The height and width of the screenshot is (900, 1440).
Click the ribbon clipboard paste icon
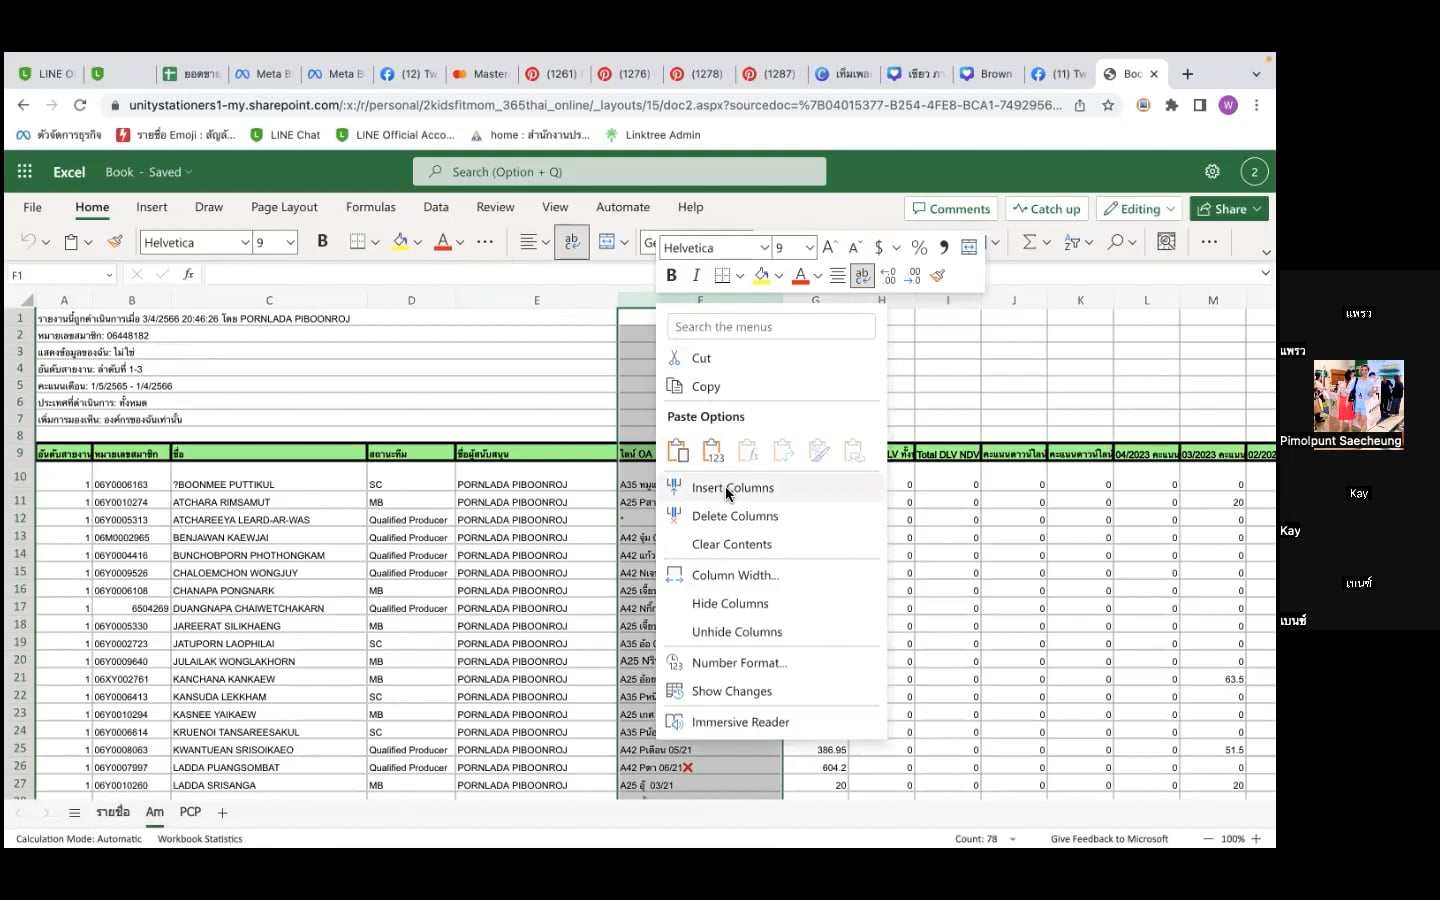pos(71,242)
